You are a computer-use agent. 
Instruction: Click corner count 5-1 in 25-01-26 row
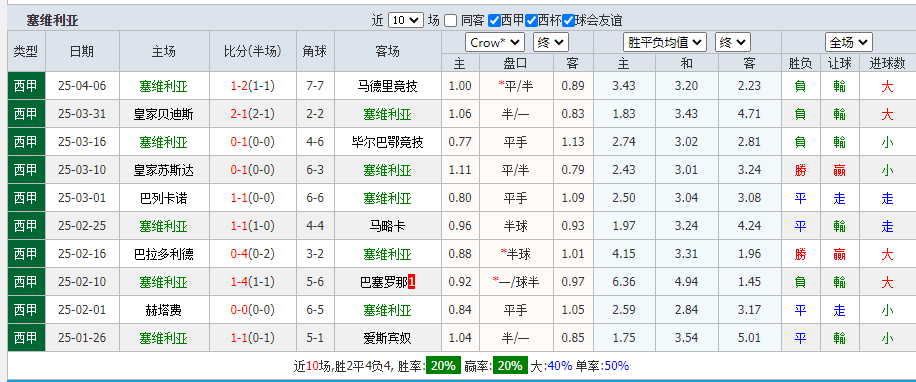tap(315, 338)
